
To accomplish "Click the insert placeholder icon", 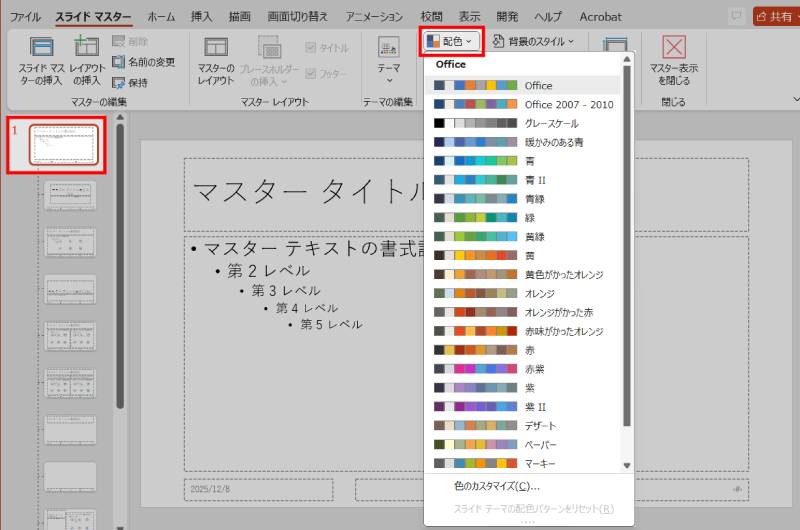I will pyautogui.click(x=269, y=46).
